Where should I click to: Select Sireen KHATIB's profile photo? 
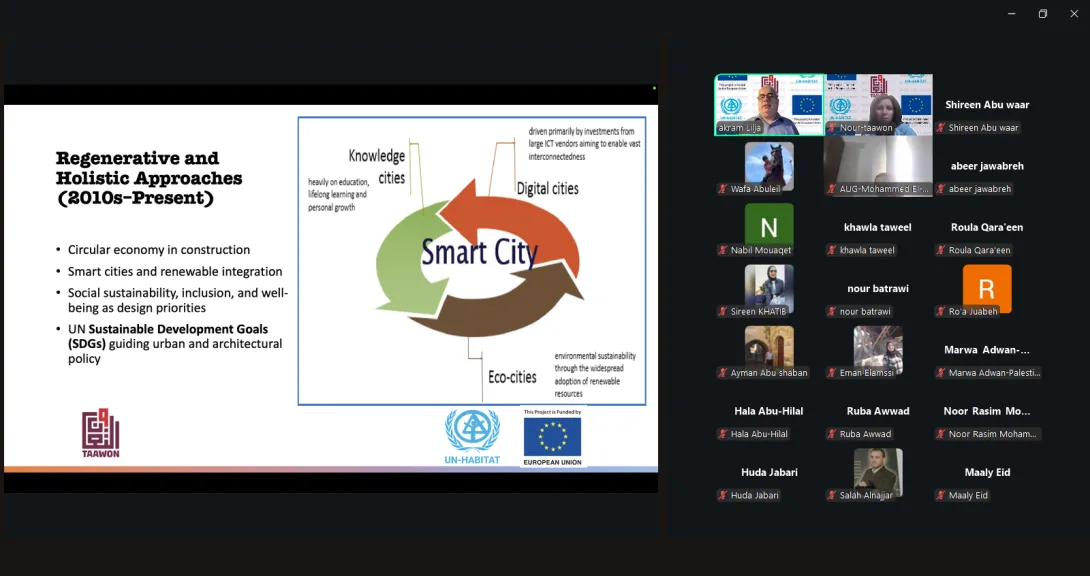[769, 288]
